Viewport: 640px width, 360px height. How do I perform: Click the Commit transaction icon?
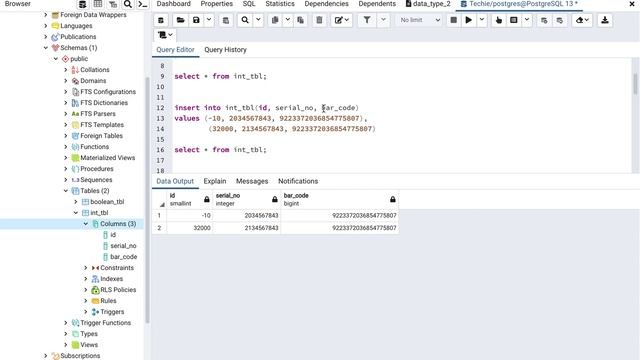pyautogui.click(x=544, y=20)
